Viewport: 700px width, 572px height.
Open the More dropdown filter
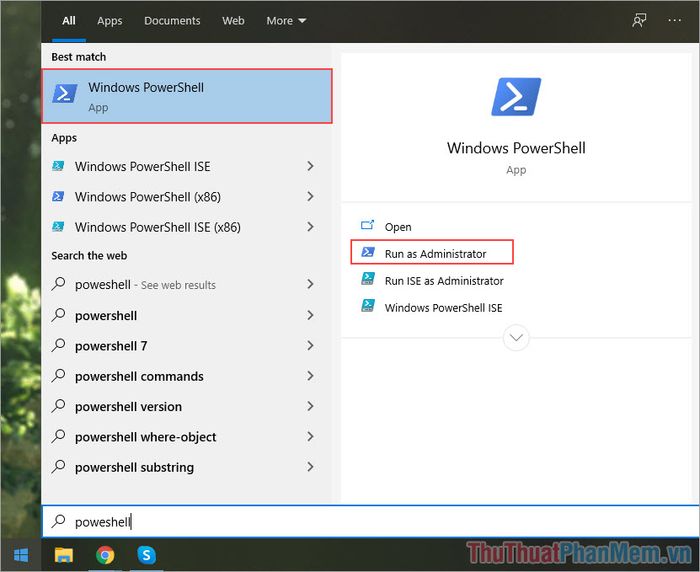pyautogui.click(x=286, y=21)
